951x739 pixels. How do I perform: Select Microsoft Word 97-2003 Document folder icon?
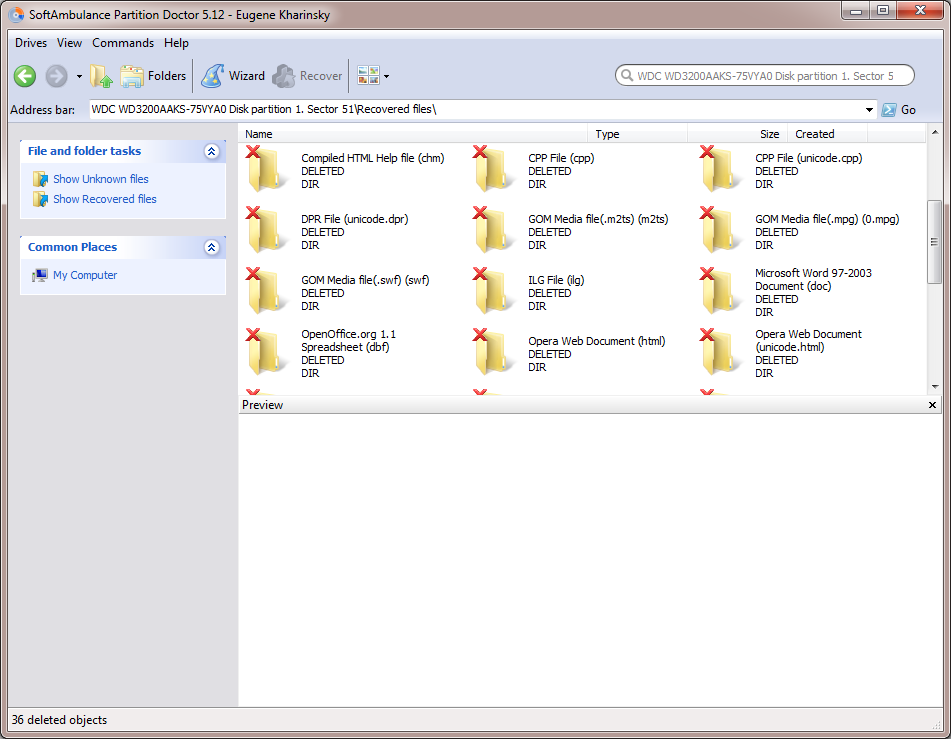(719, 292)
